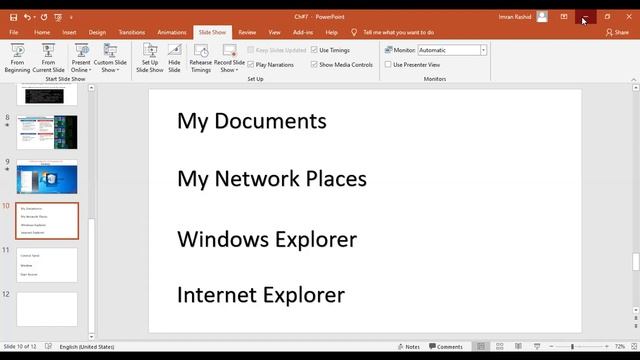The height and width of the screenshot is (360, 640).
Task: Switch to the Insert tab
Action: [69, 32]
